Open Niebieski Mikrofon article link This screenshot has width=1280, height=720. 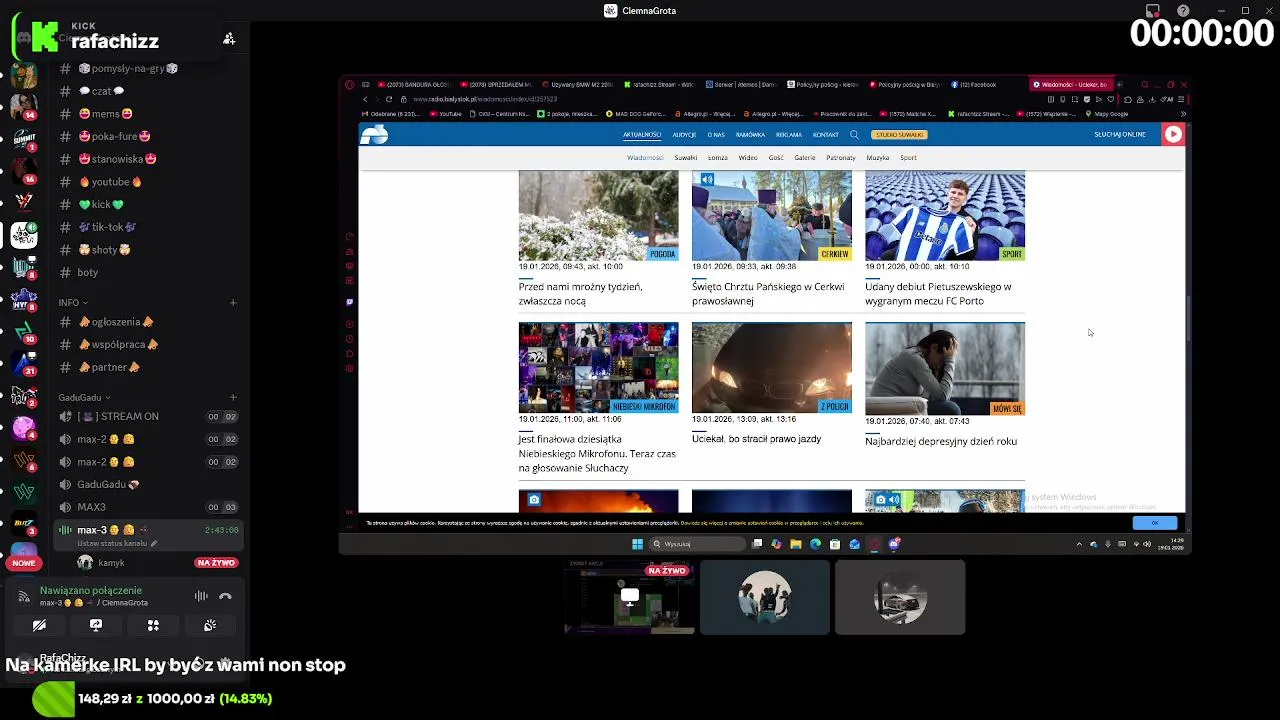(597, 453)
